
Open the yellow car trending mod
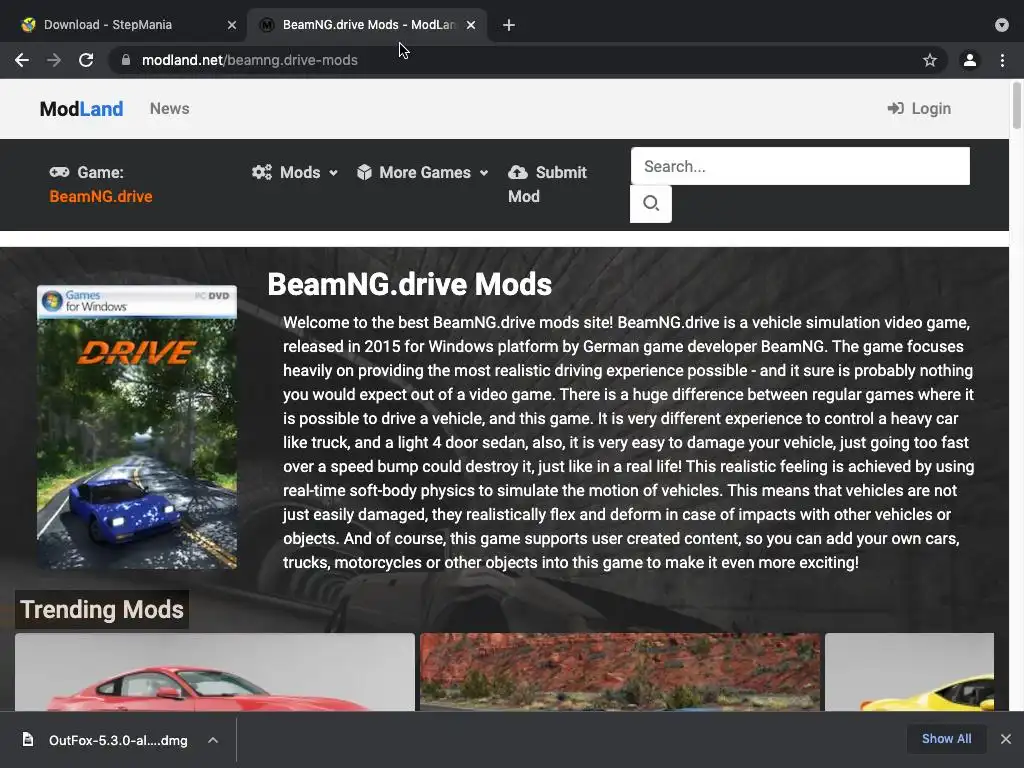[x=909, y=672]
